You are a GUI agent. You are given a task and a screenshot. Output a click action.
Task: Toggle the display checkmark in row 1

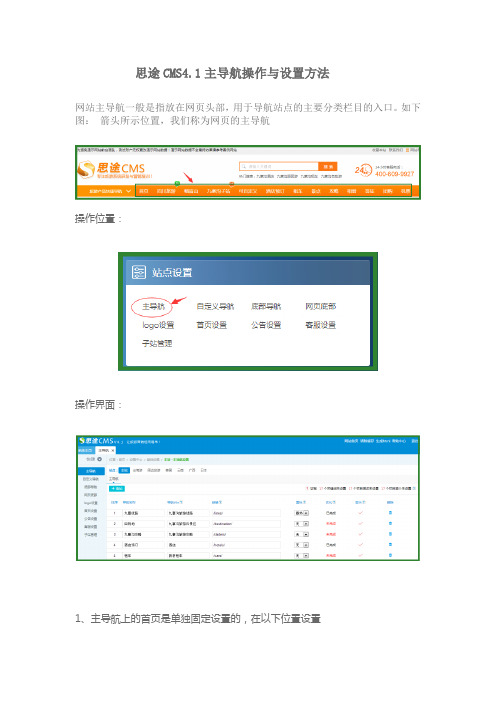point(360,513)
